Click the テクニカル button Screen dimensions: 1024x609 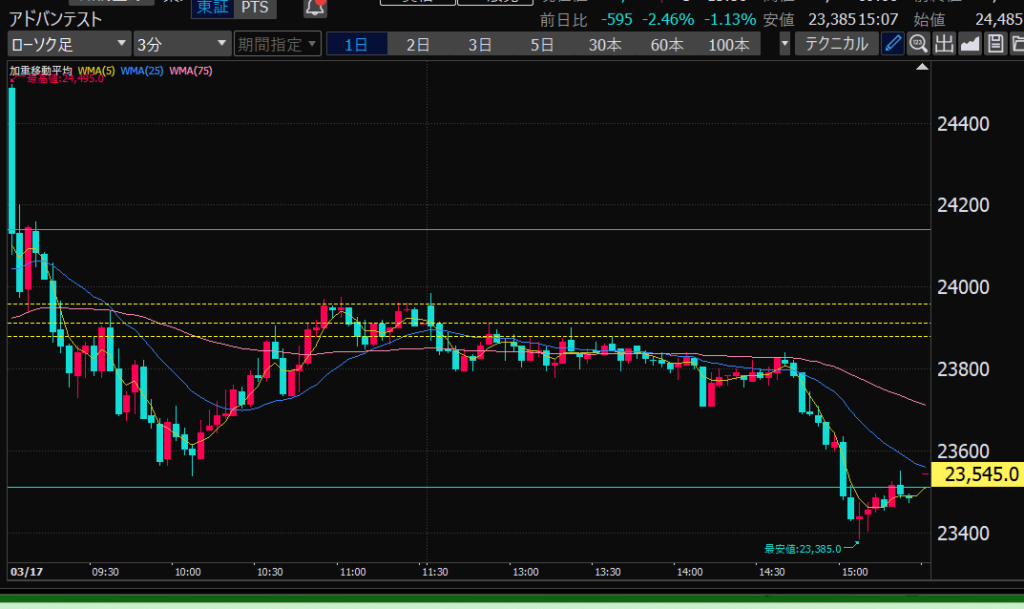pos(837,44)
